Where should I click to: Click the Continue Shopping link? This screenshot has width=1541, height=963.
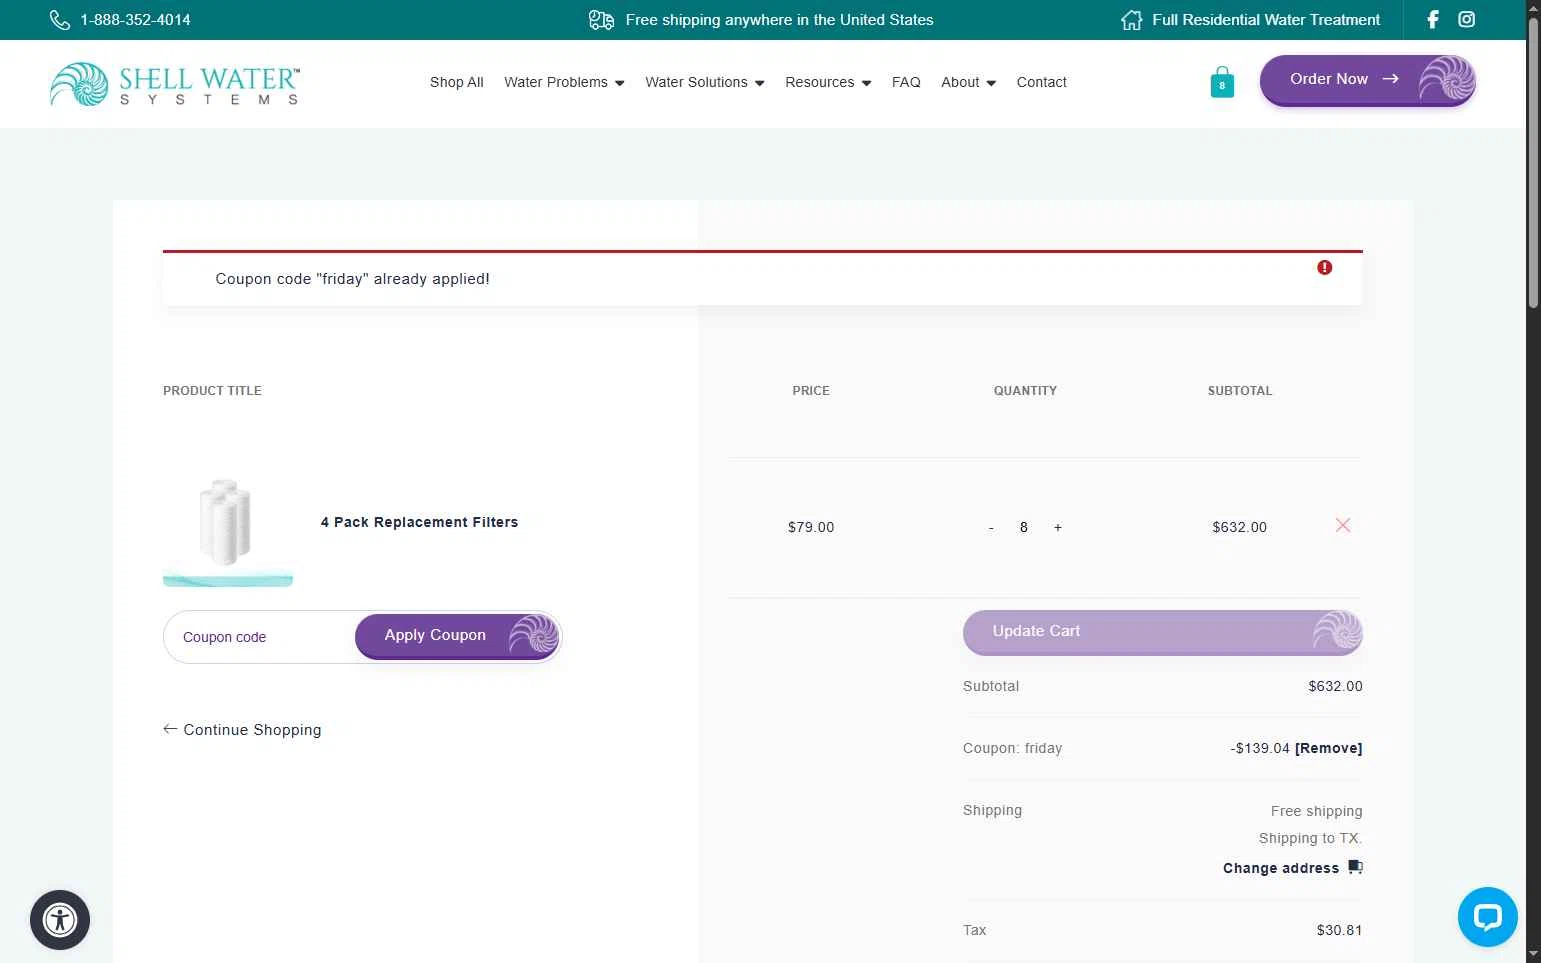tap(242, 730)
